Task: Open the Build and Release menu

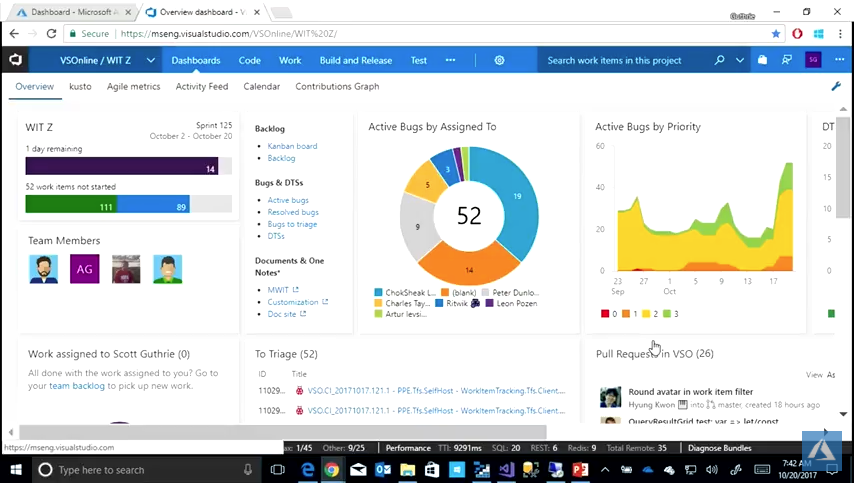Action: 355,60
